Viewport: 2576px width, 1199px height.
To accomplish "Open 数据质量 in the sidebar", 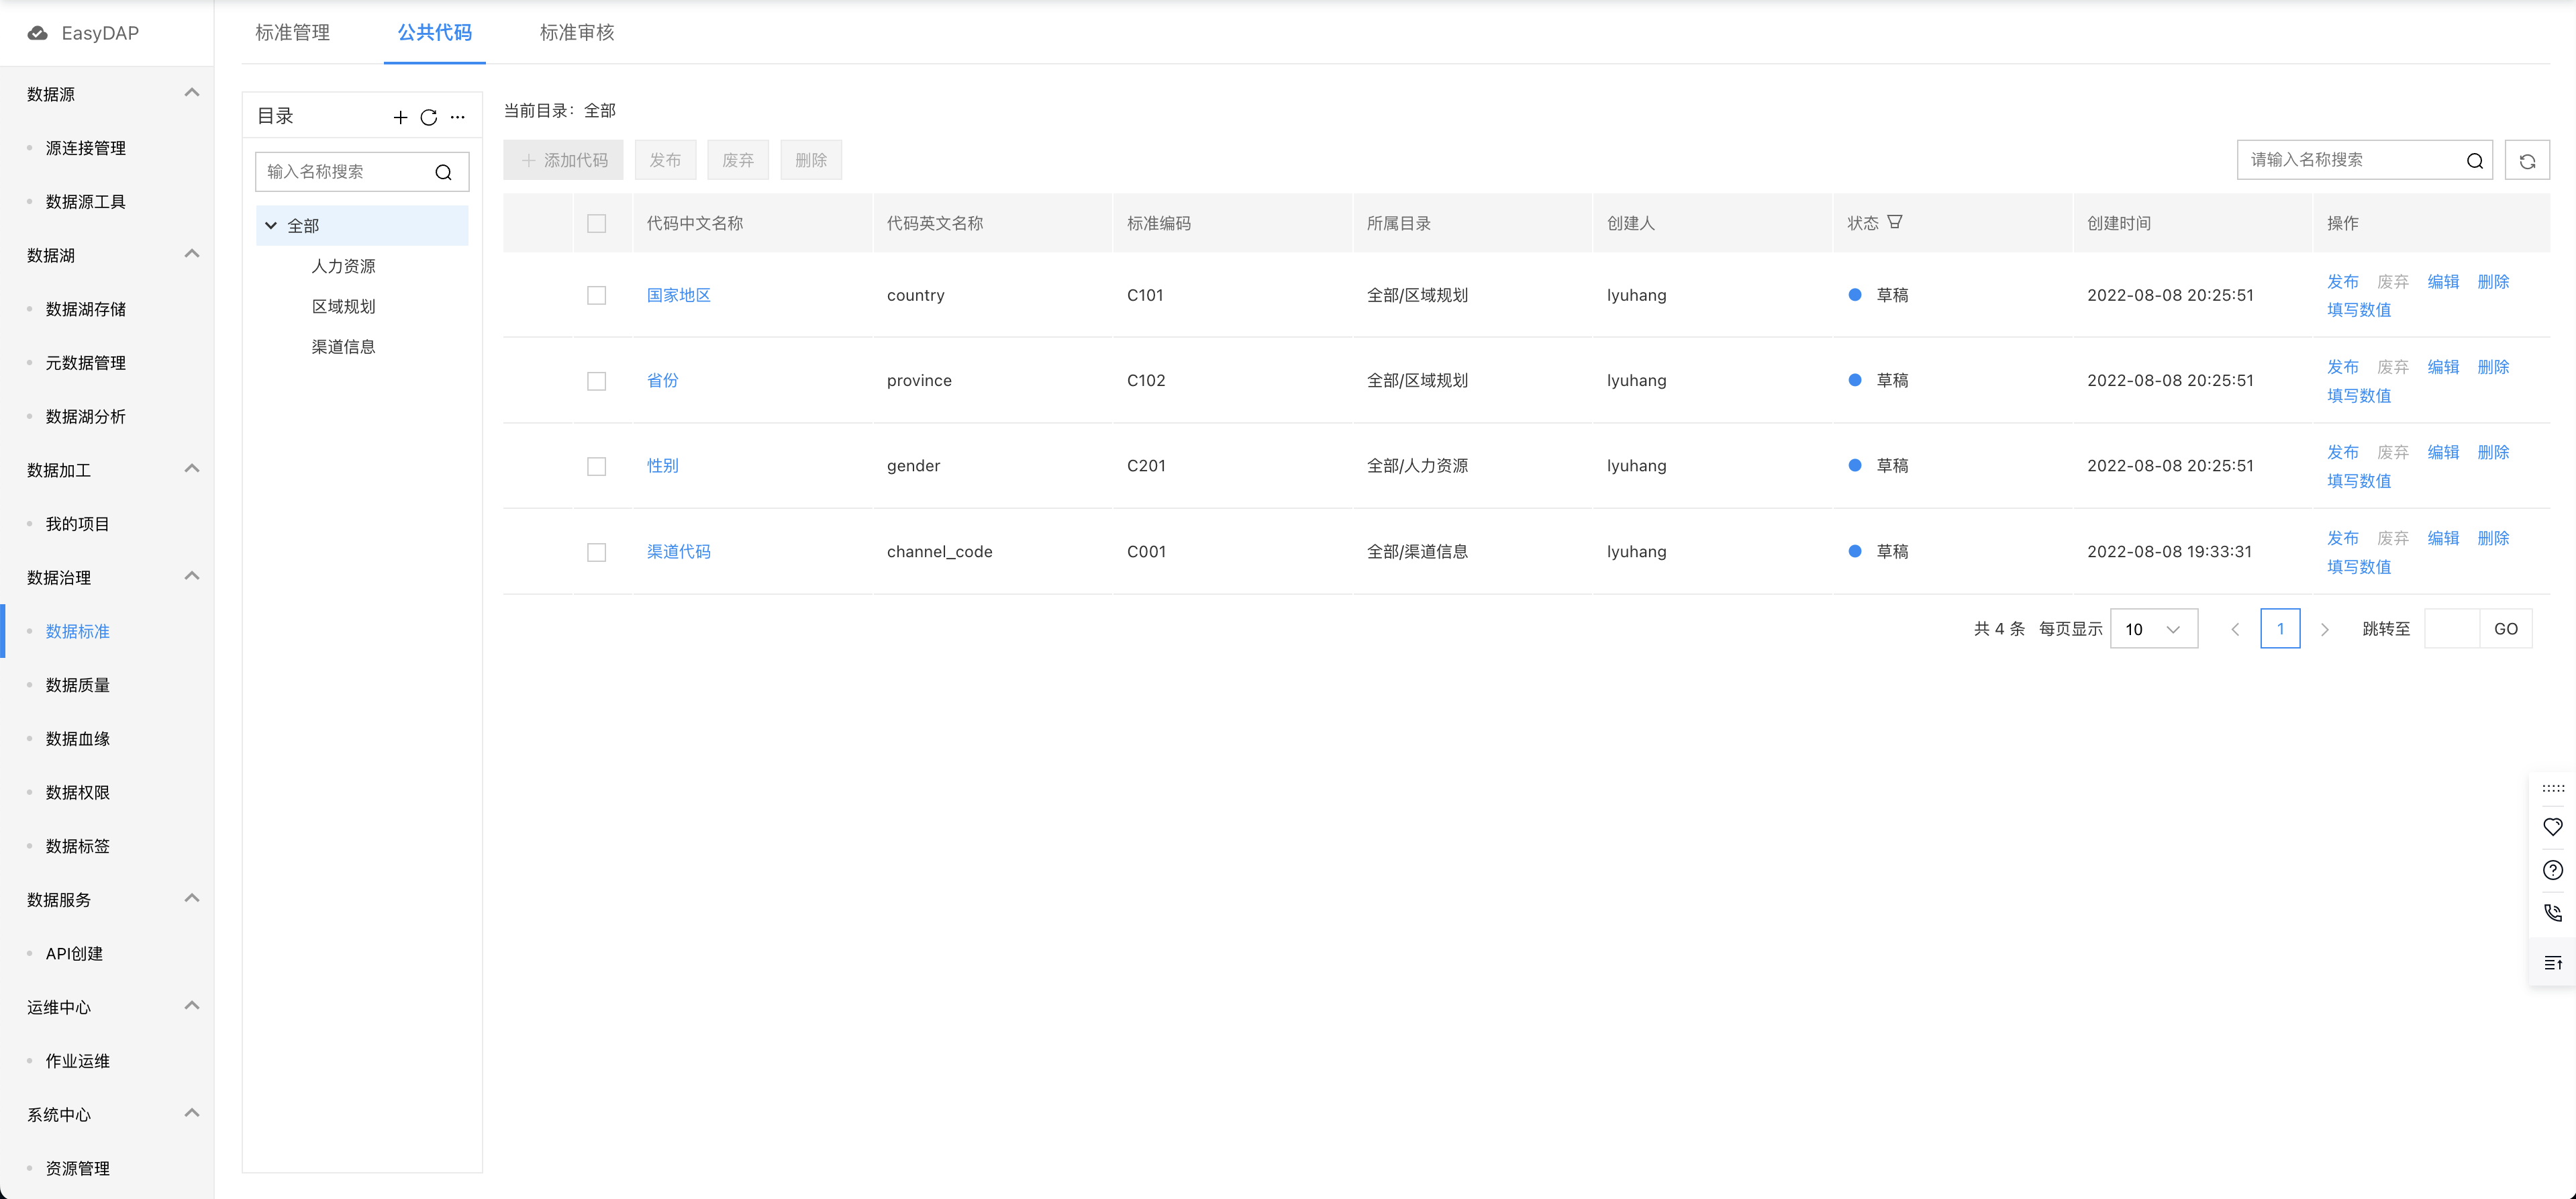I will click(x=78, y=685).
